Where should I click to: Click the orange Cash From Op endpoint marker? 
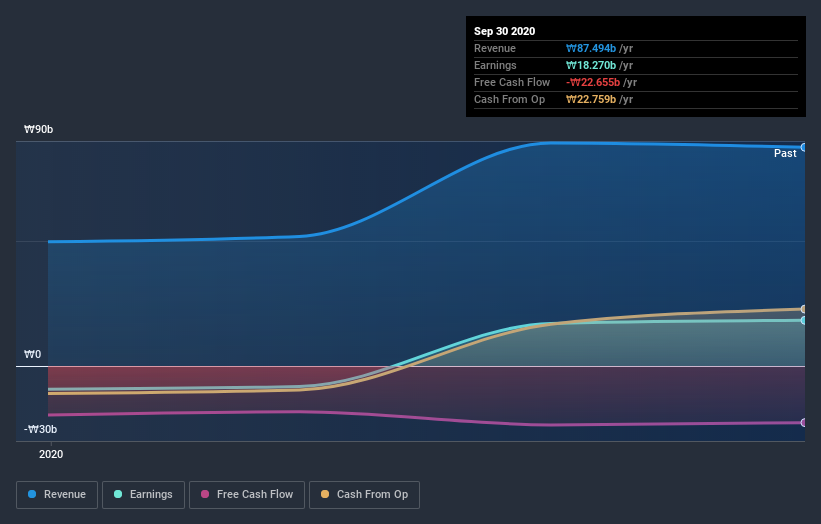coord(803,309)
